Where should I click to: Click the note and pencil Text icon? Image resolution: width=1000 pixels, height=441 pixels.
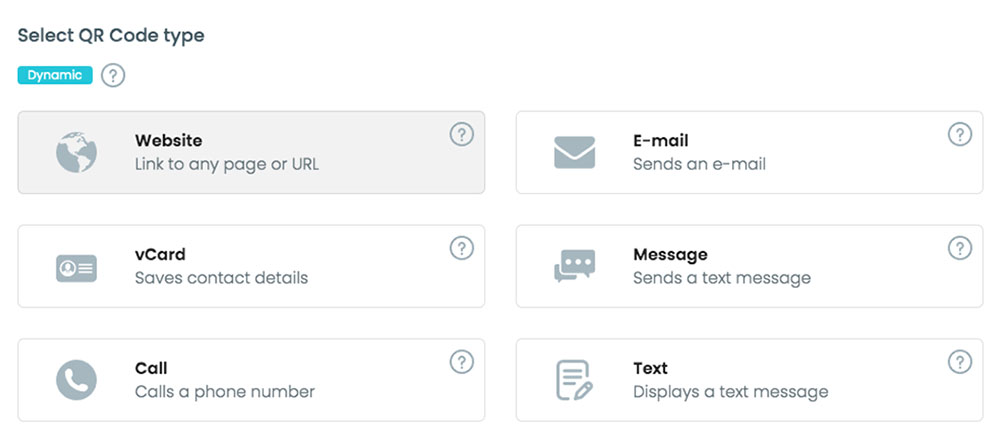click(x=575, y=380)
